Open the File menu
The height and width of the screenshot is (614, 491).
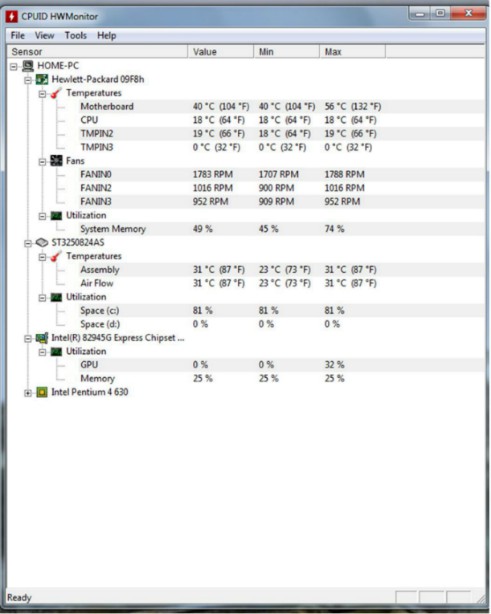18,36
